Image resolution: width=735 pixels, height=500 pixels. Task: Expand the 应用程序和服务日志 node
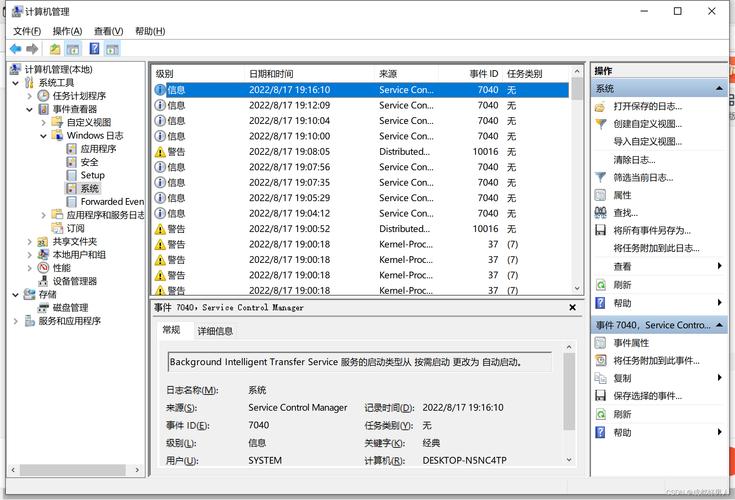(x=44, y=215)
